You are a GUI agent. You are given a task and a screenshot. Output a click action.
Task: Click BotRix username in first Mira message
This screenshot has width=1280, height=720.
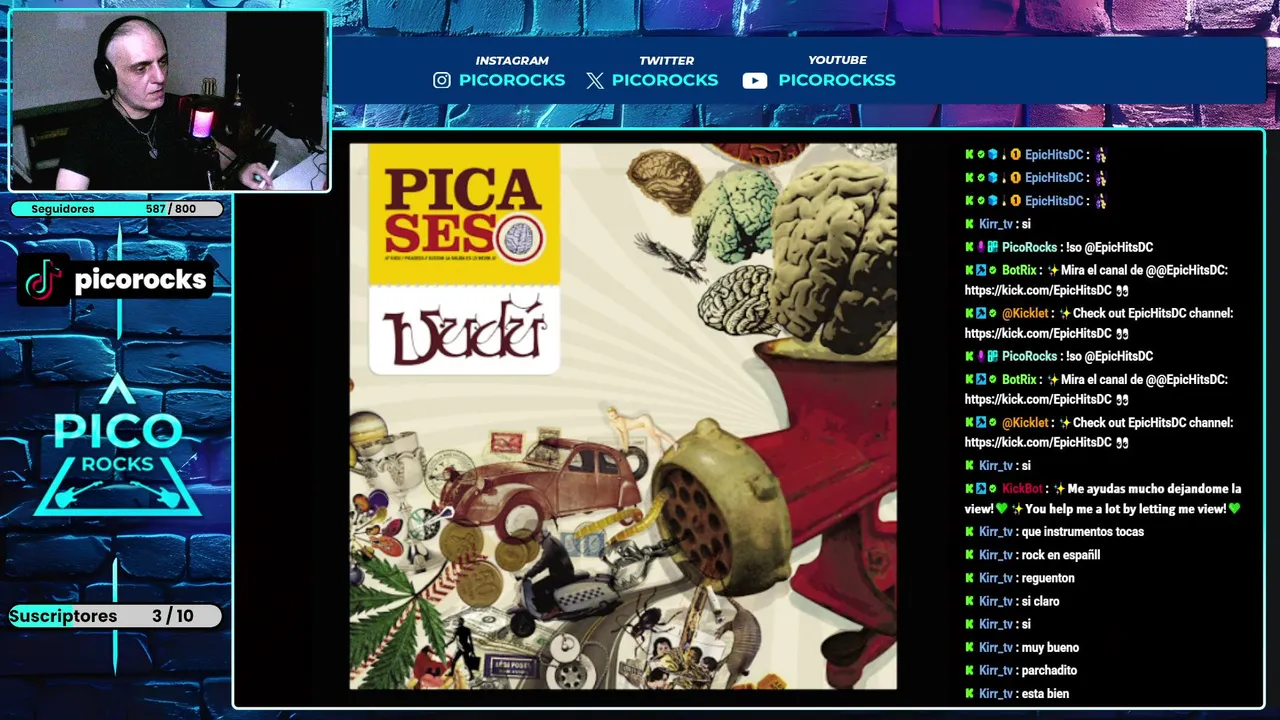[1019, 270]
